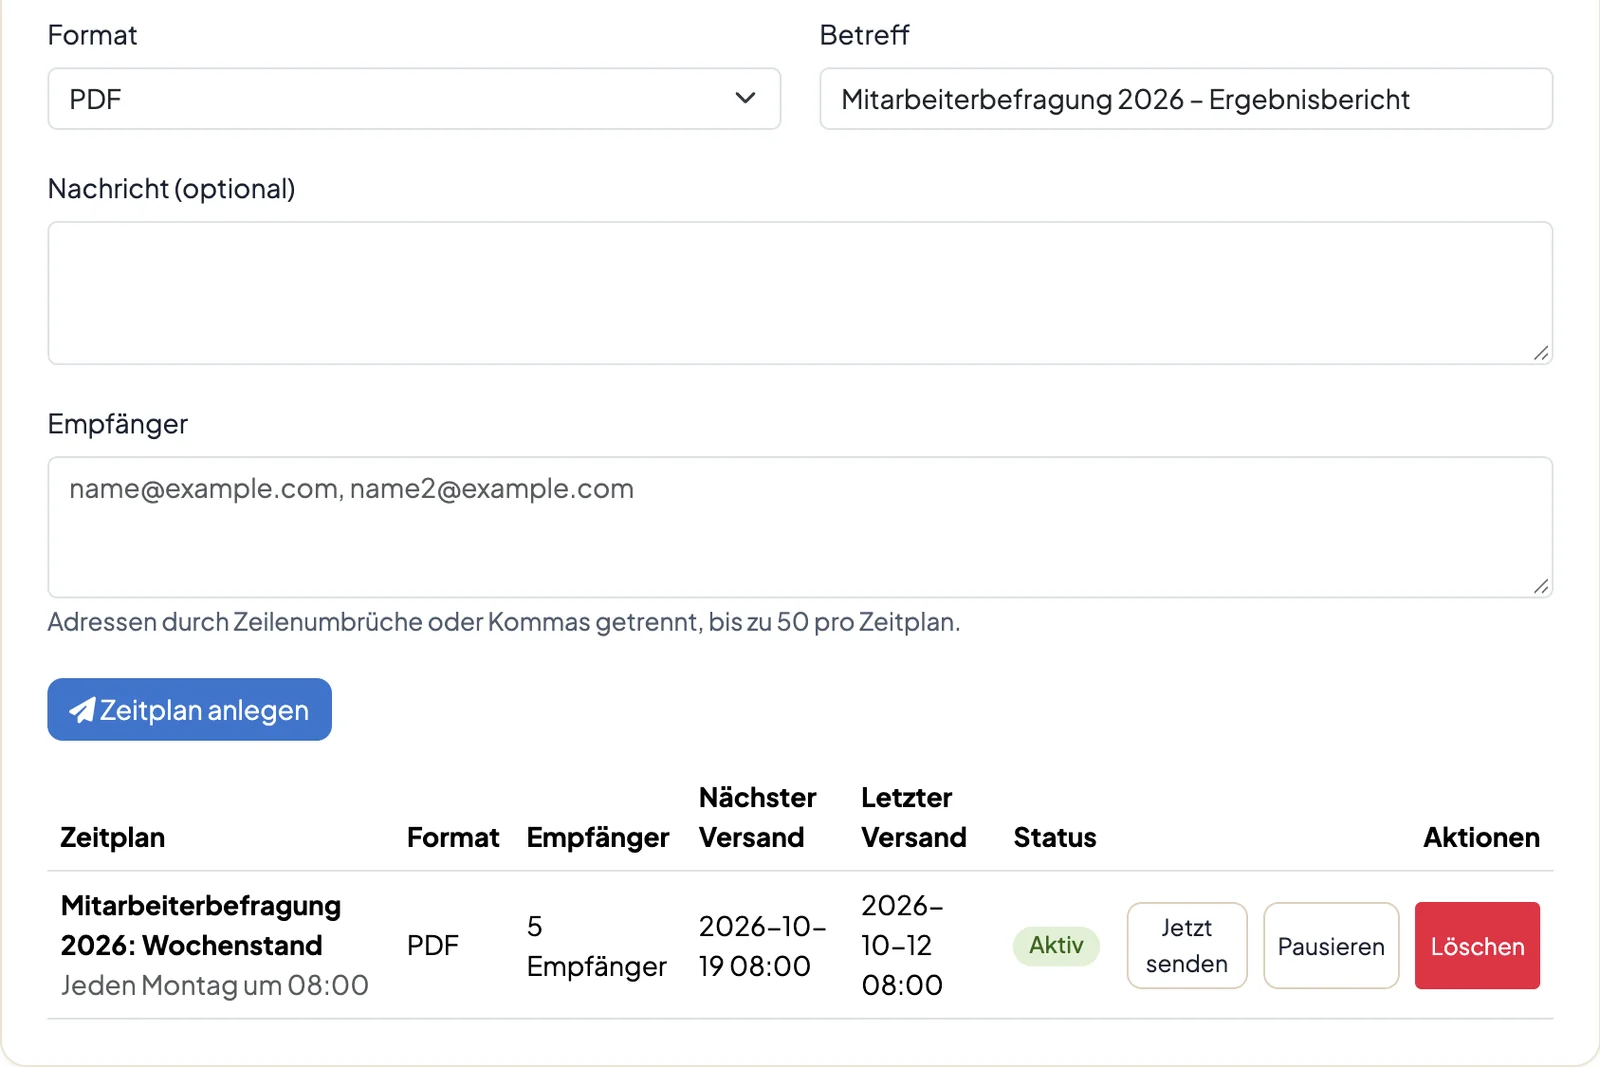Click the last dispatch date 2026-10-12 08:00
The height and width of the screenshot is (1067, 1600).
(x=903, y=946)
